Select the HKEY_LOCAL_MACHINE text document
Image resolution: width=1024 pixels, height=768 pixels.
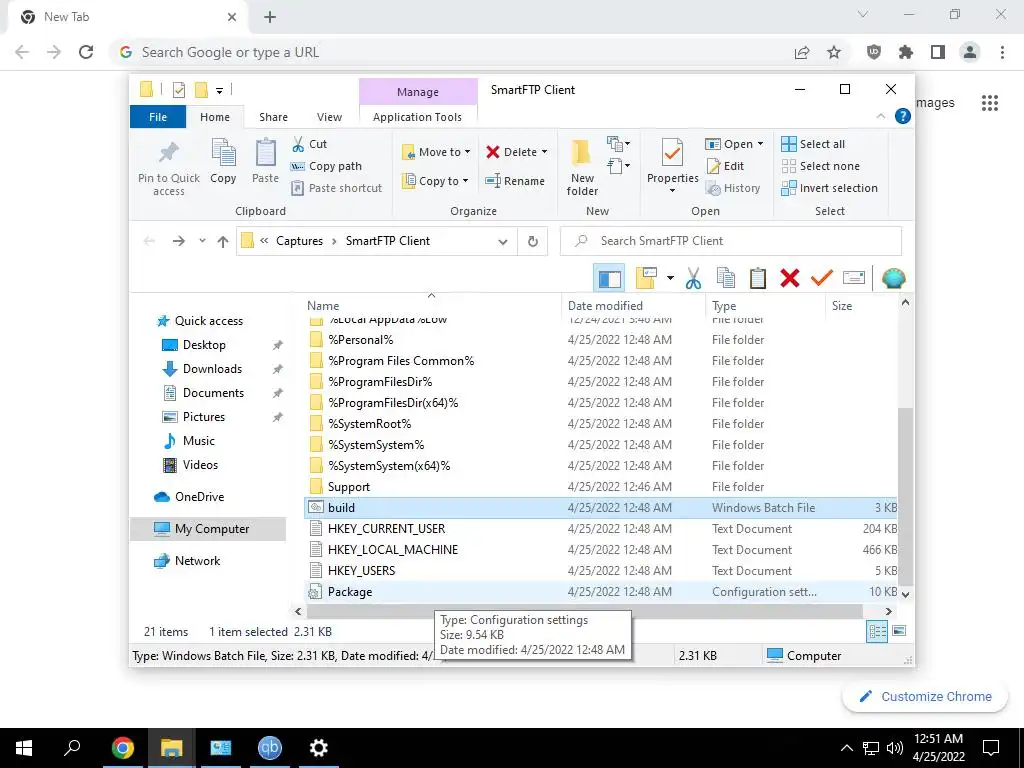coord(600,550)
